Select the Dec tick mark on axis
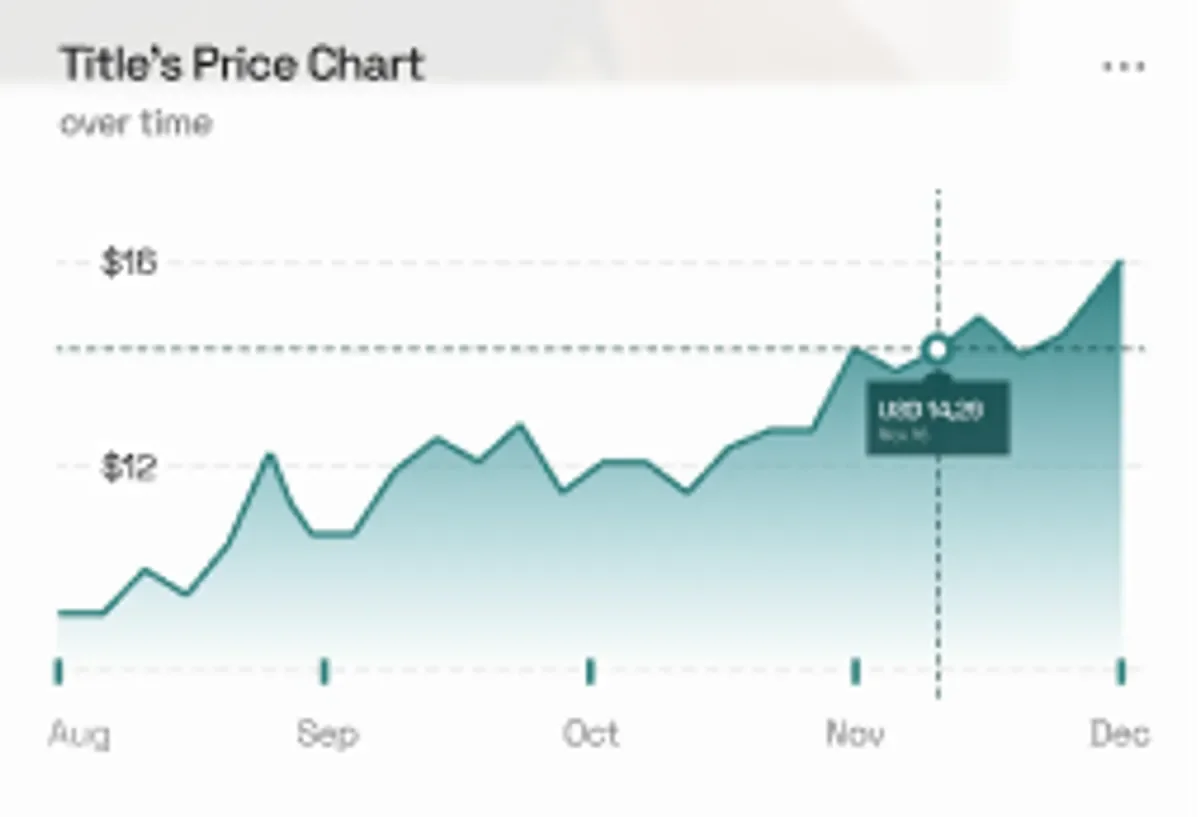This screenshot has width=1200, height=817. pos(1121,671)
